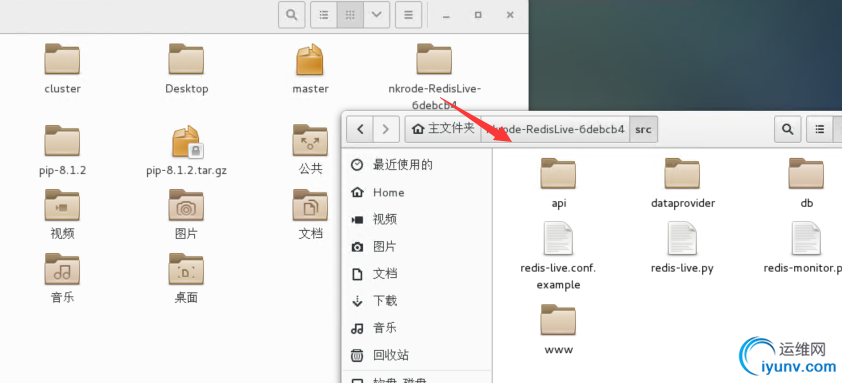Select the redis-live.py file
842x383 pixels.
pyautogui.click(x=683, y=239)
